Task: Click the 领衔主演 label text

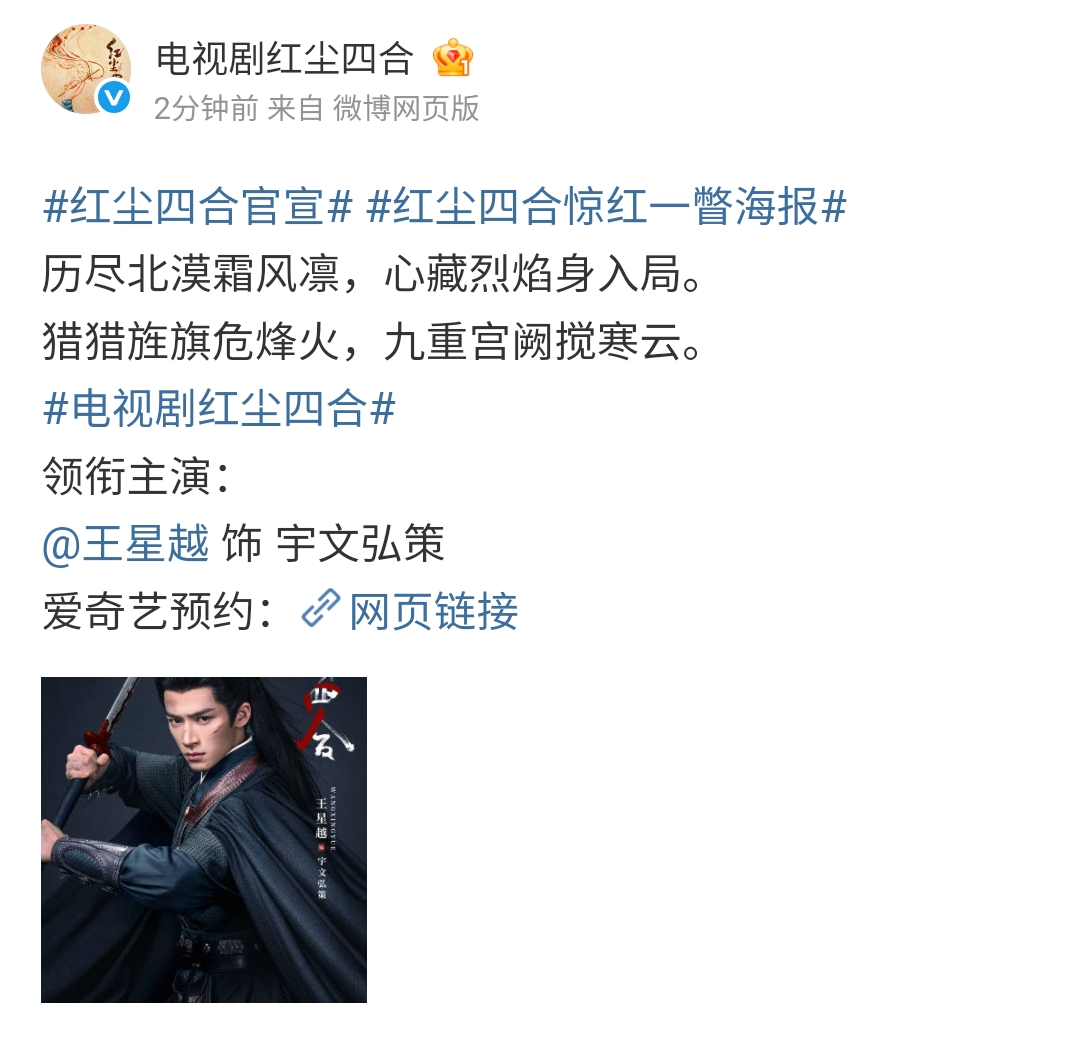Action: tap(127, 476)
